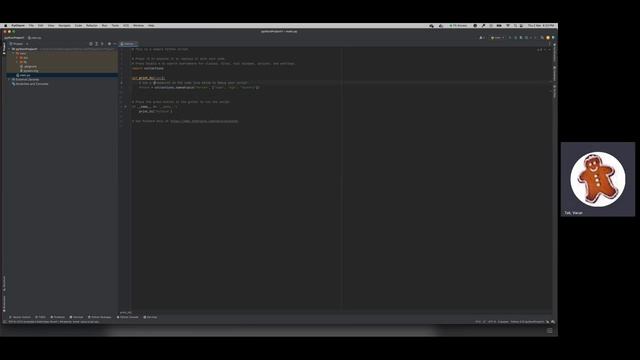Open the Problems tool window

tap(58, 317)
